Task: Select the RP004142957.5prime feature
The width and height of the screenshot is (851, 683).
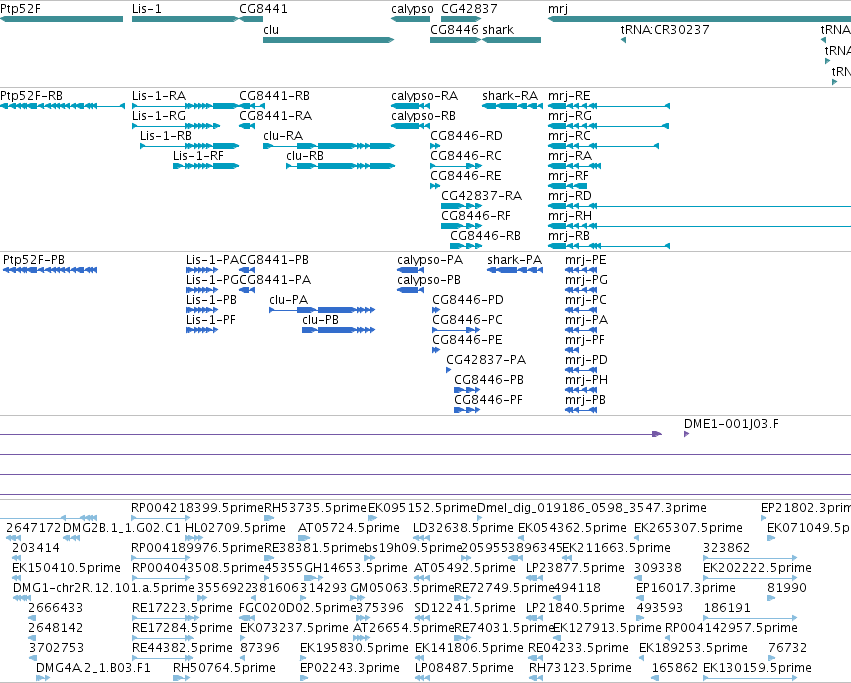Action: (x=669, y=638)
